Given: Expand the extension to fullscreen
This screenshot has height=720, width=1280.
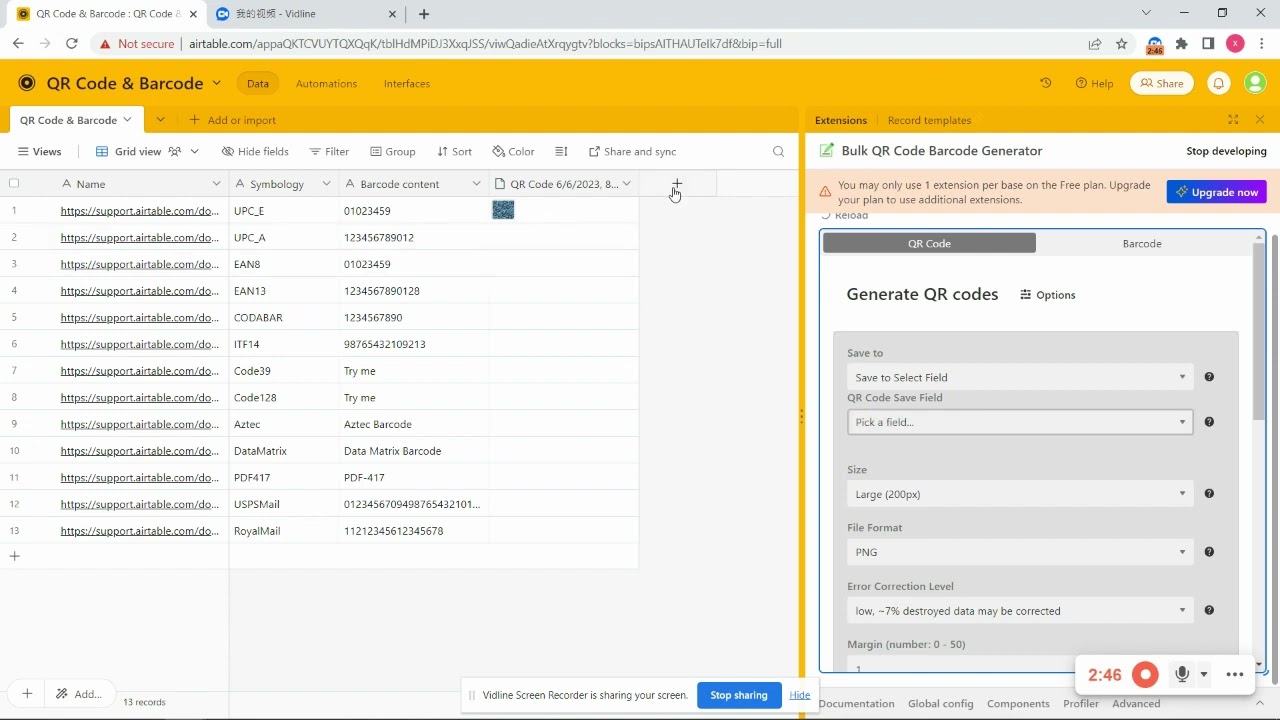Looking at the screenshot, I should point(1233,120).
